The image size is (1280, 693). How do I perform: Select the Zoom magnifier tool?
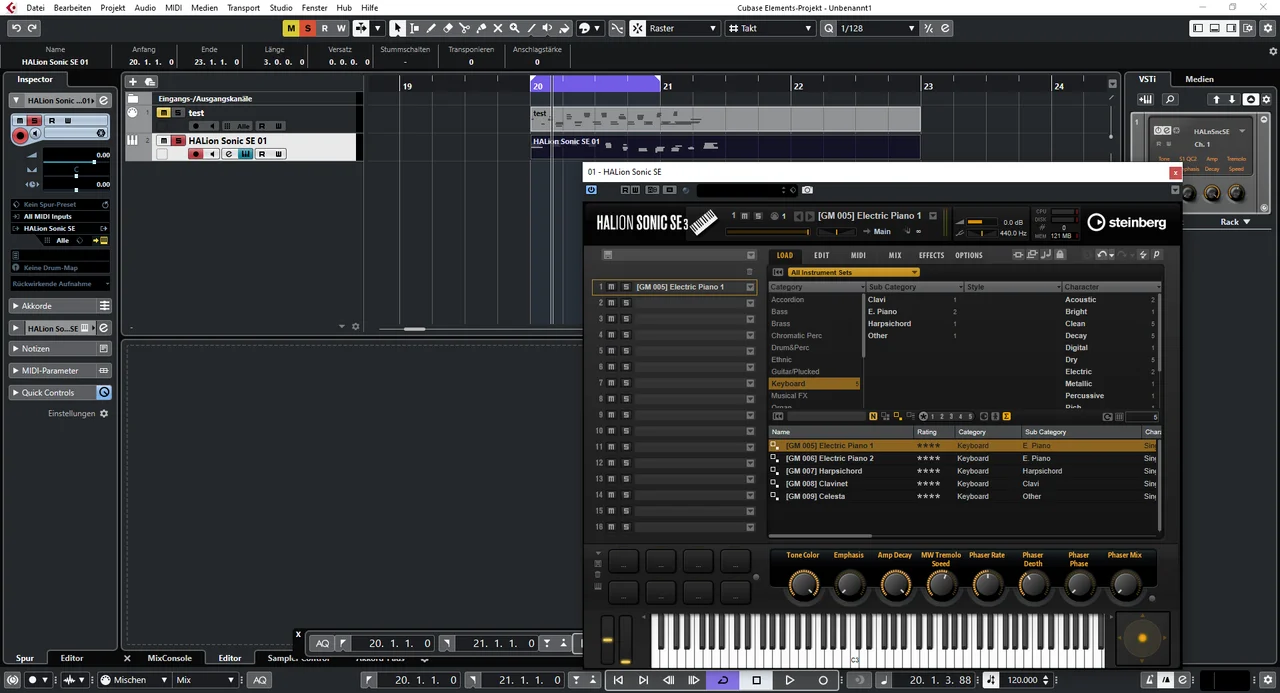pyautogui.click(x=514, y=28)
